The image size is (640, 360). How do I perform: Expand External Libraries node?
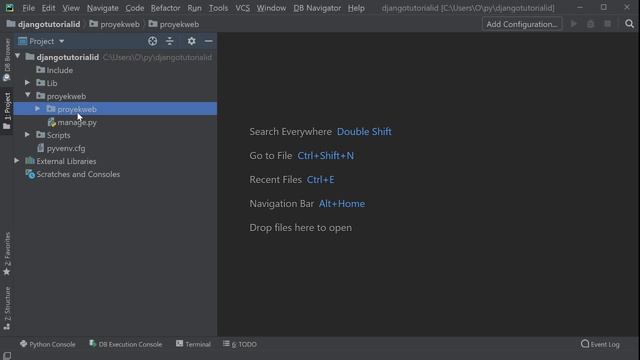[x=17, y=161]
